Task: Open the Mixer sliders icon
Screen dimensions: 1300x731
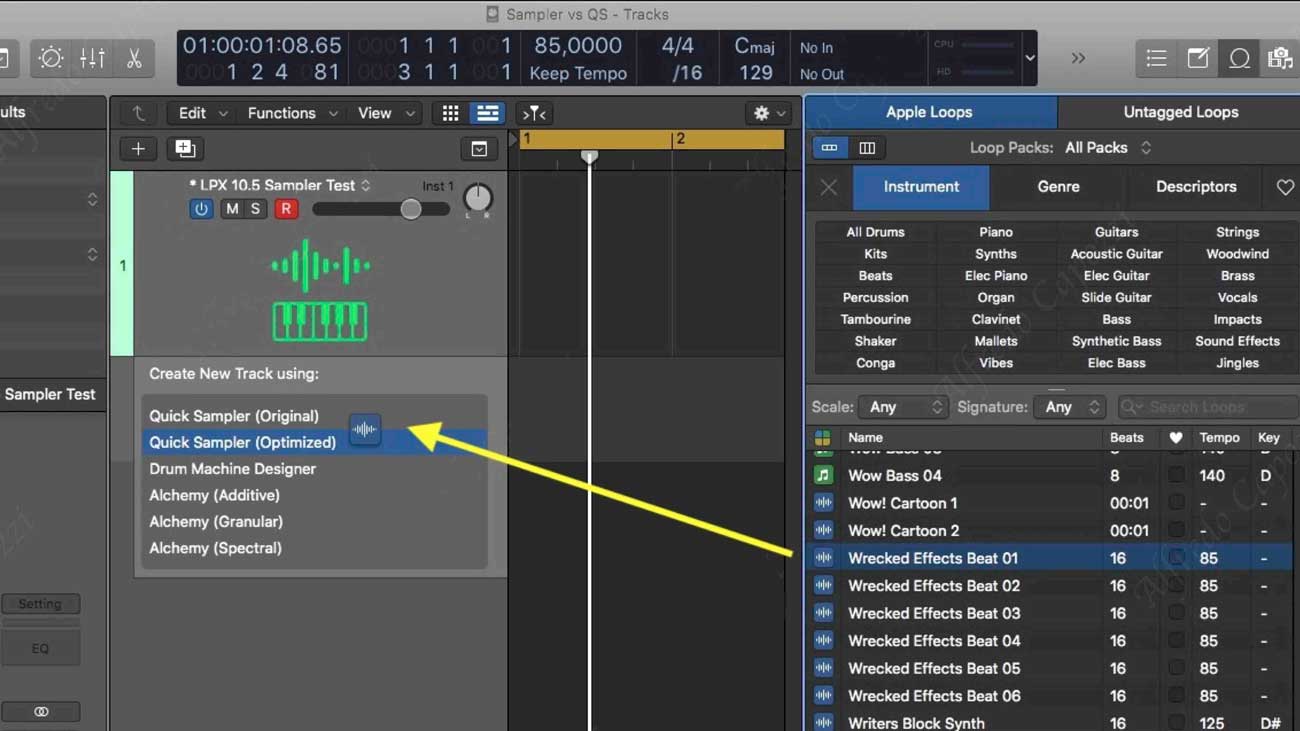Action: coord(92,58)
